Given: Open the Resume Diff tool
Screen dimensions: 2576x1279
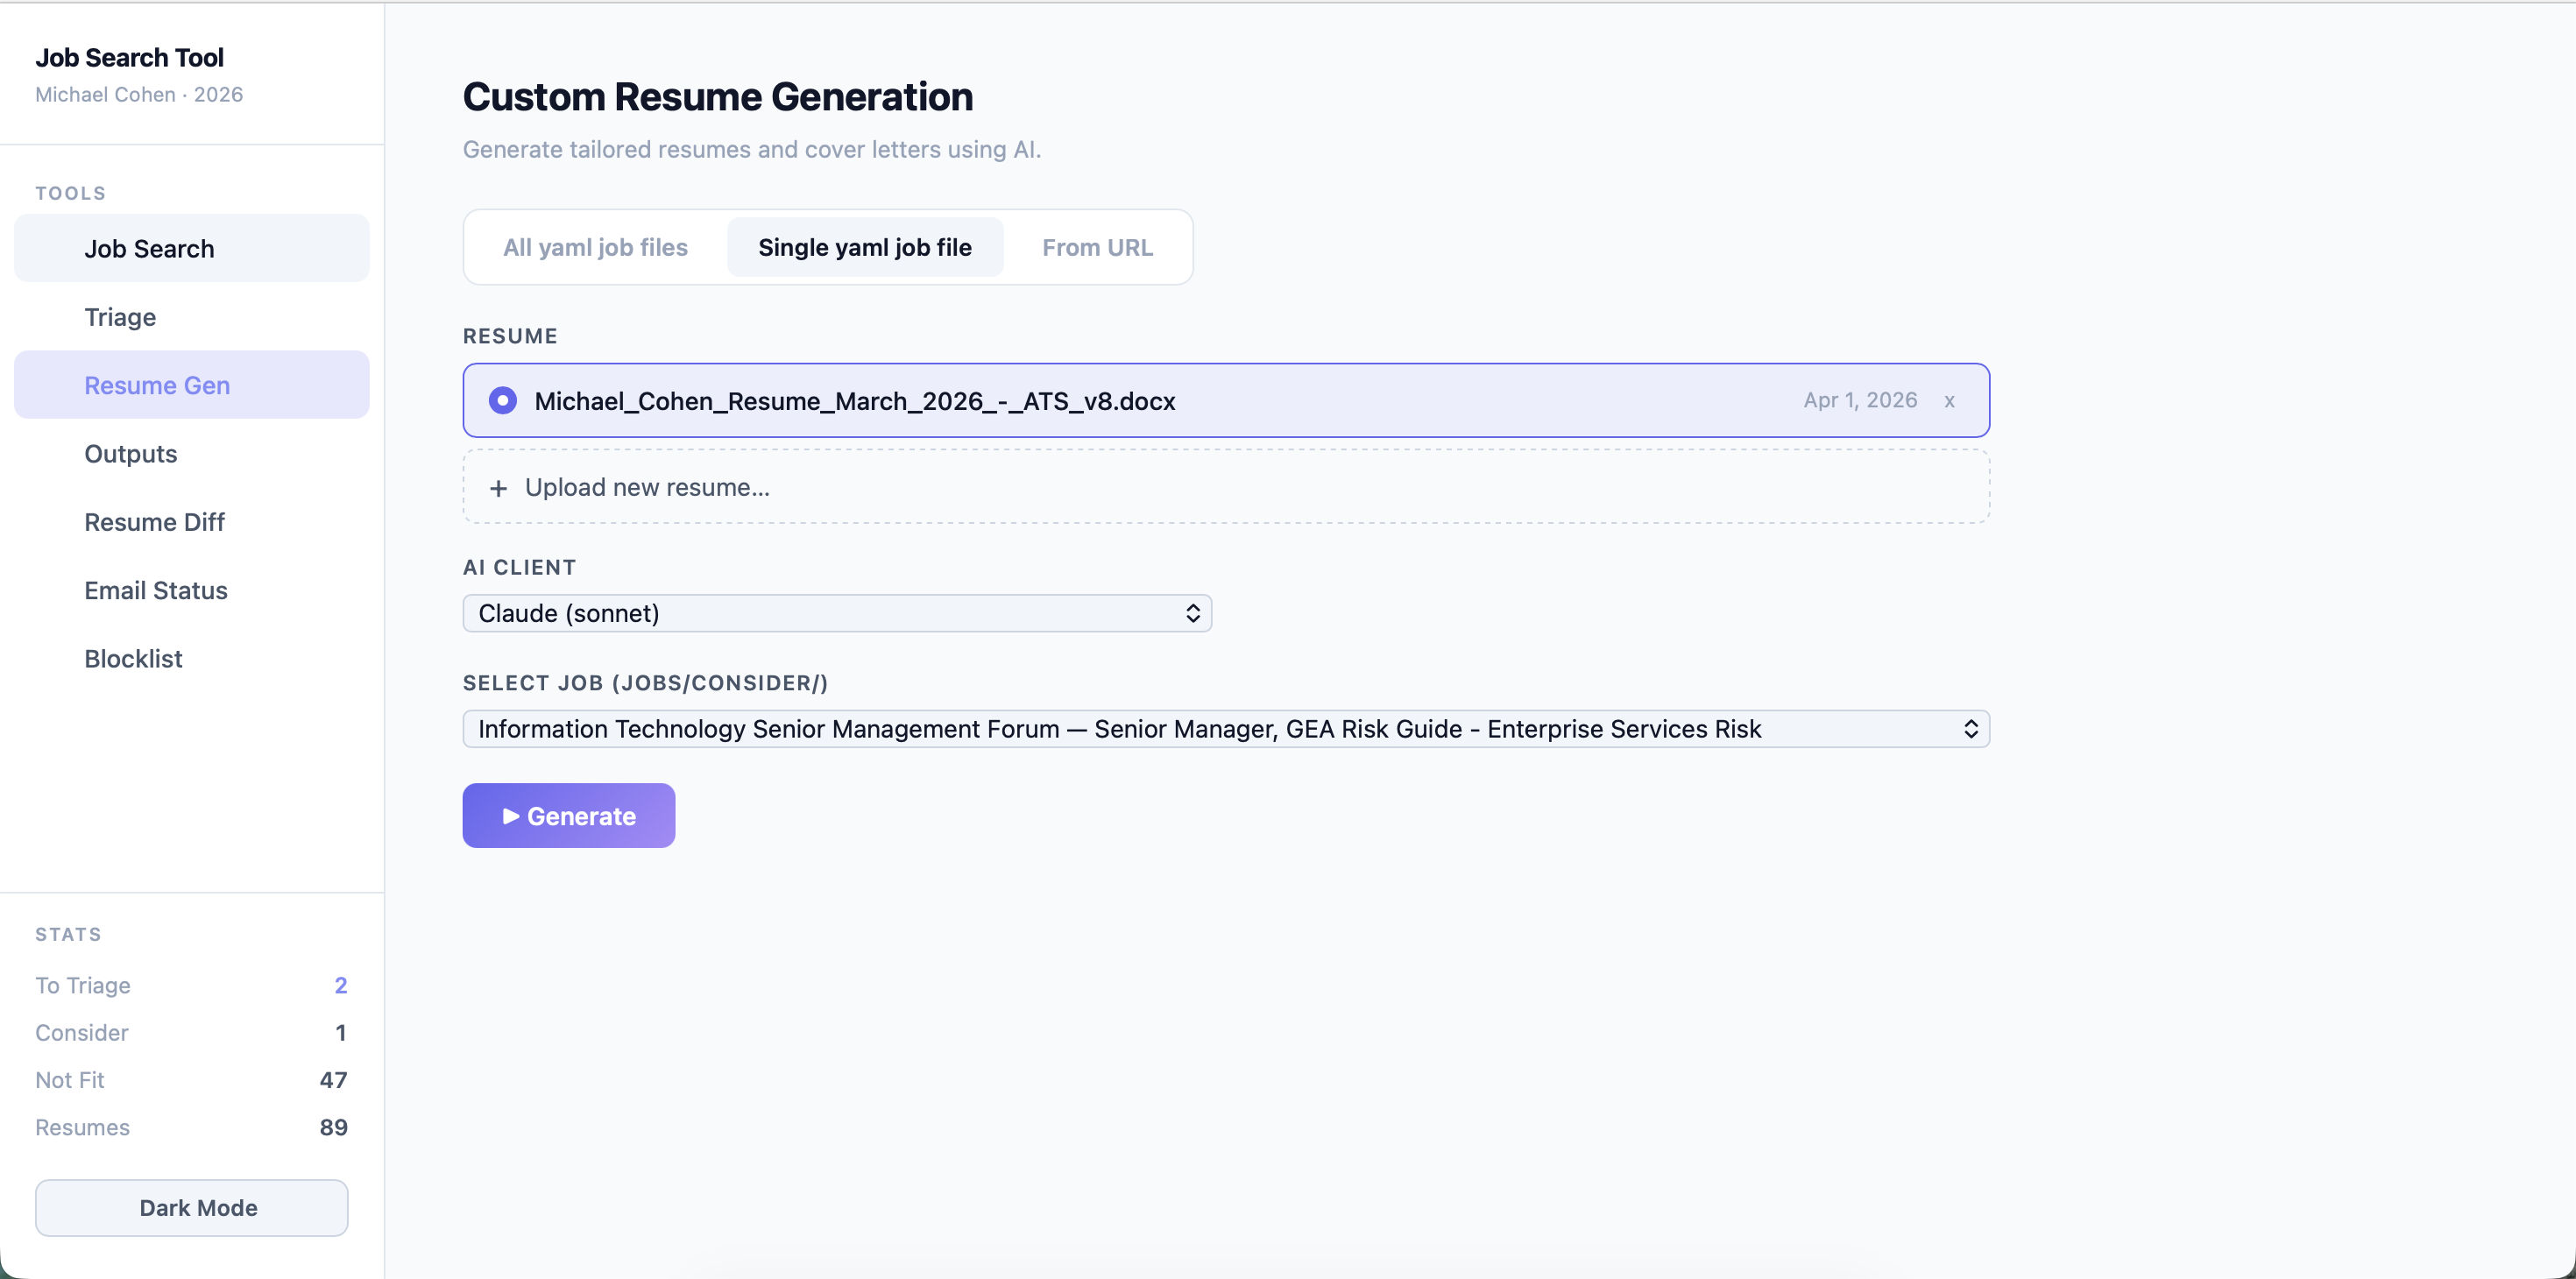Looking at the screenshot, I should pos(154,521).
